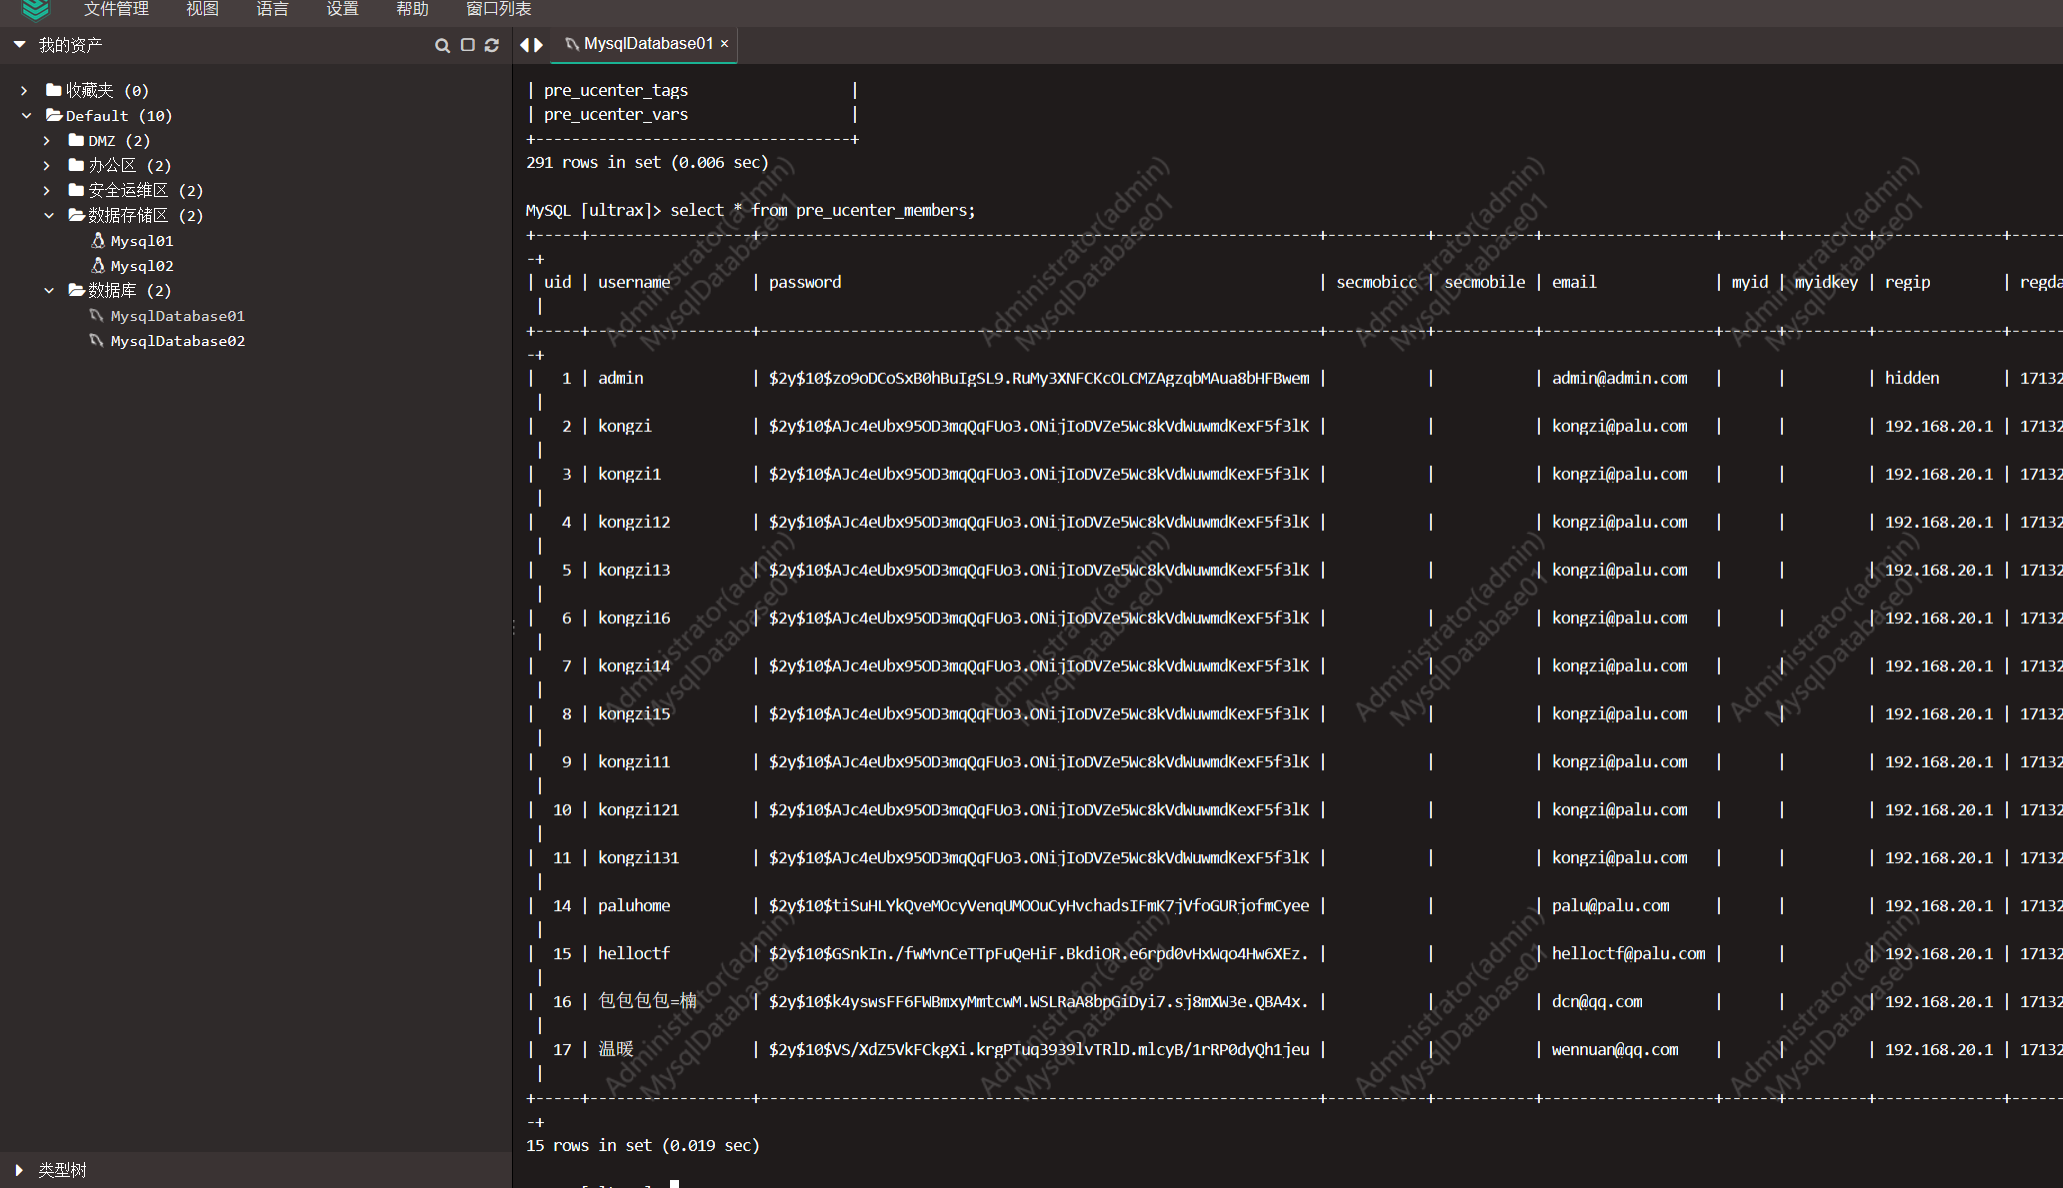Open the Mysql02 asset

pos(142,266)
